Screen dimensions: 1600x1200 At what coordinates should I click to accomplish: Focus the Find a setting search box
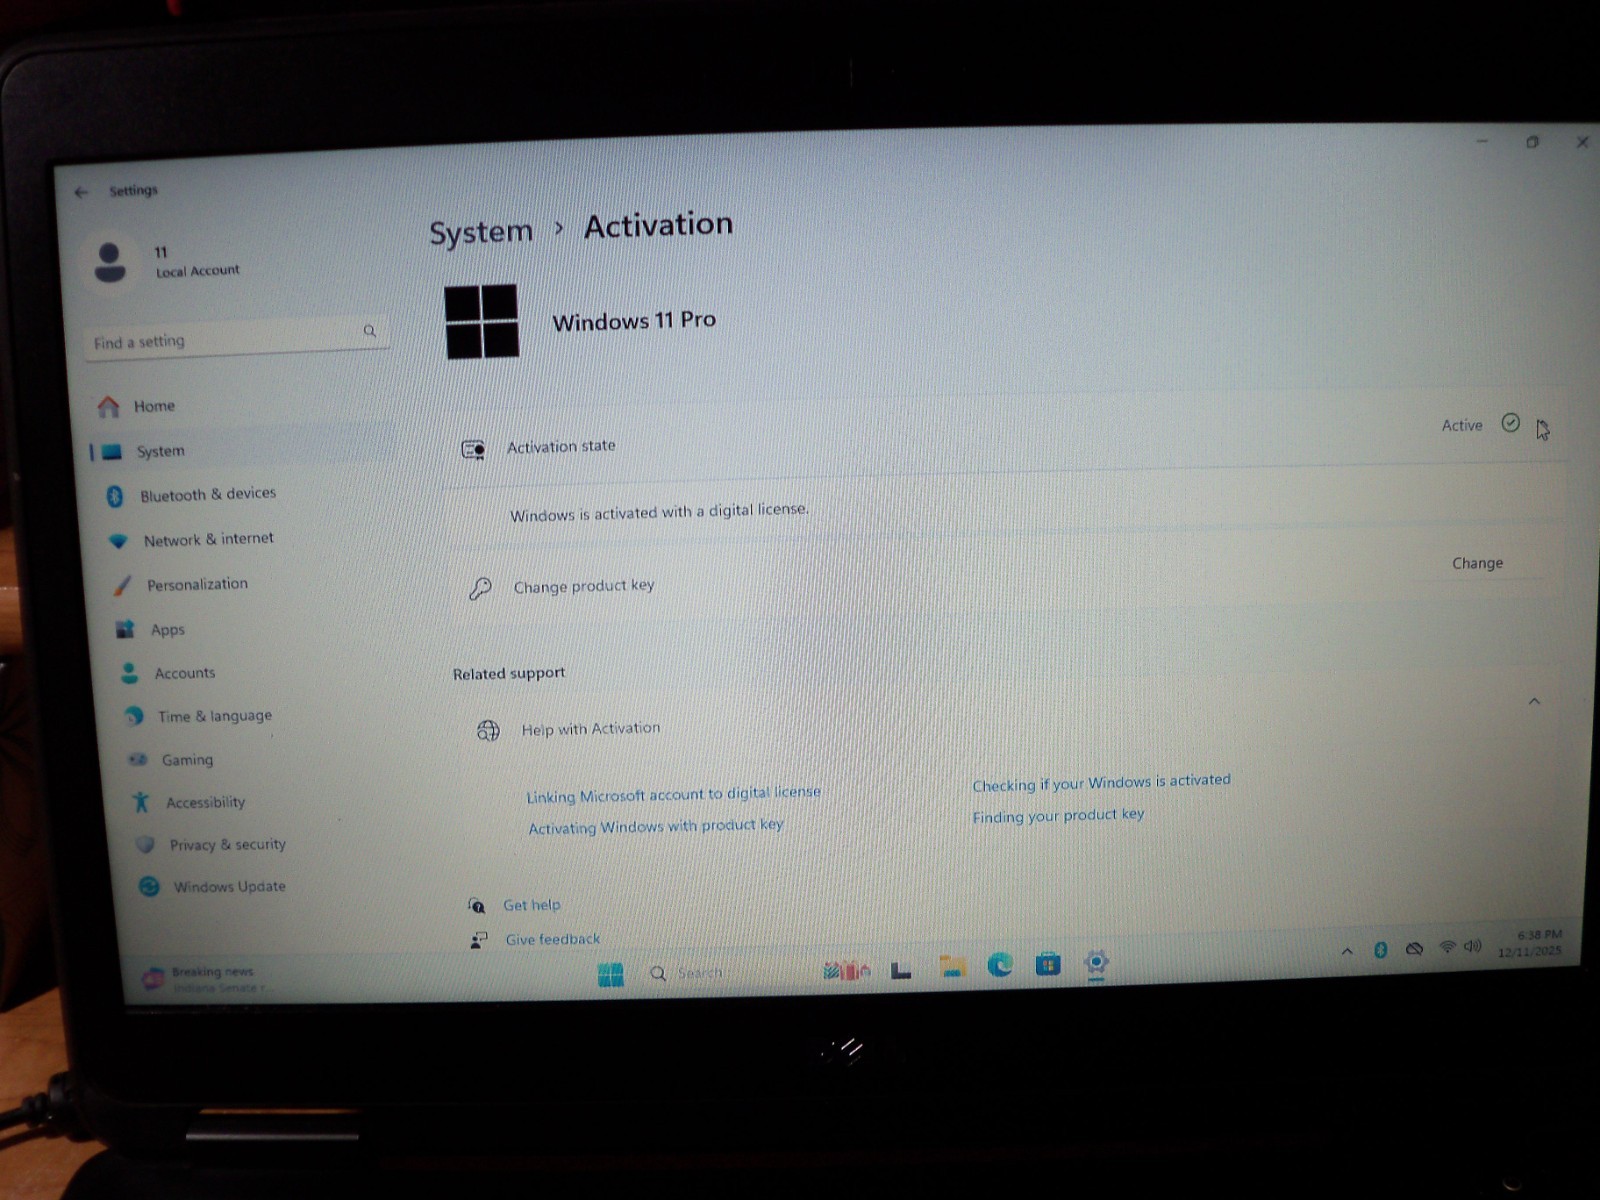tap(236, 338)
